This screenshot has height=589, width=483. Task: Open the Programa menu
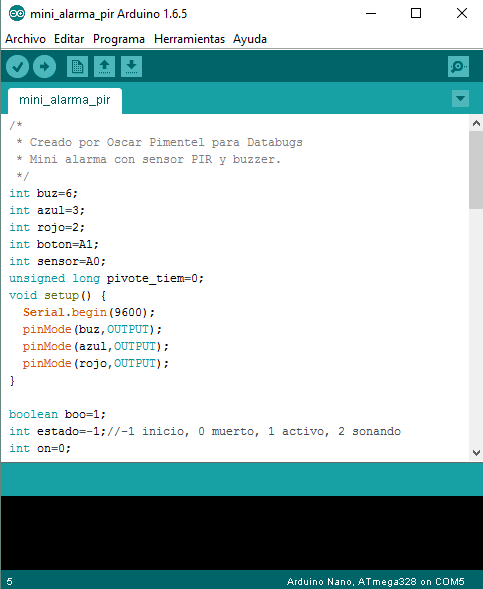119,39
